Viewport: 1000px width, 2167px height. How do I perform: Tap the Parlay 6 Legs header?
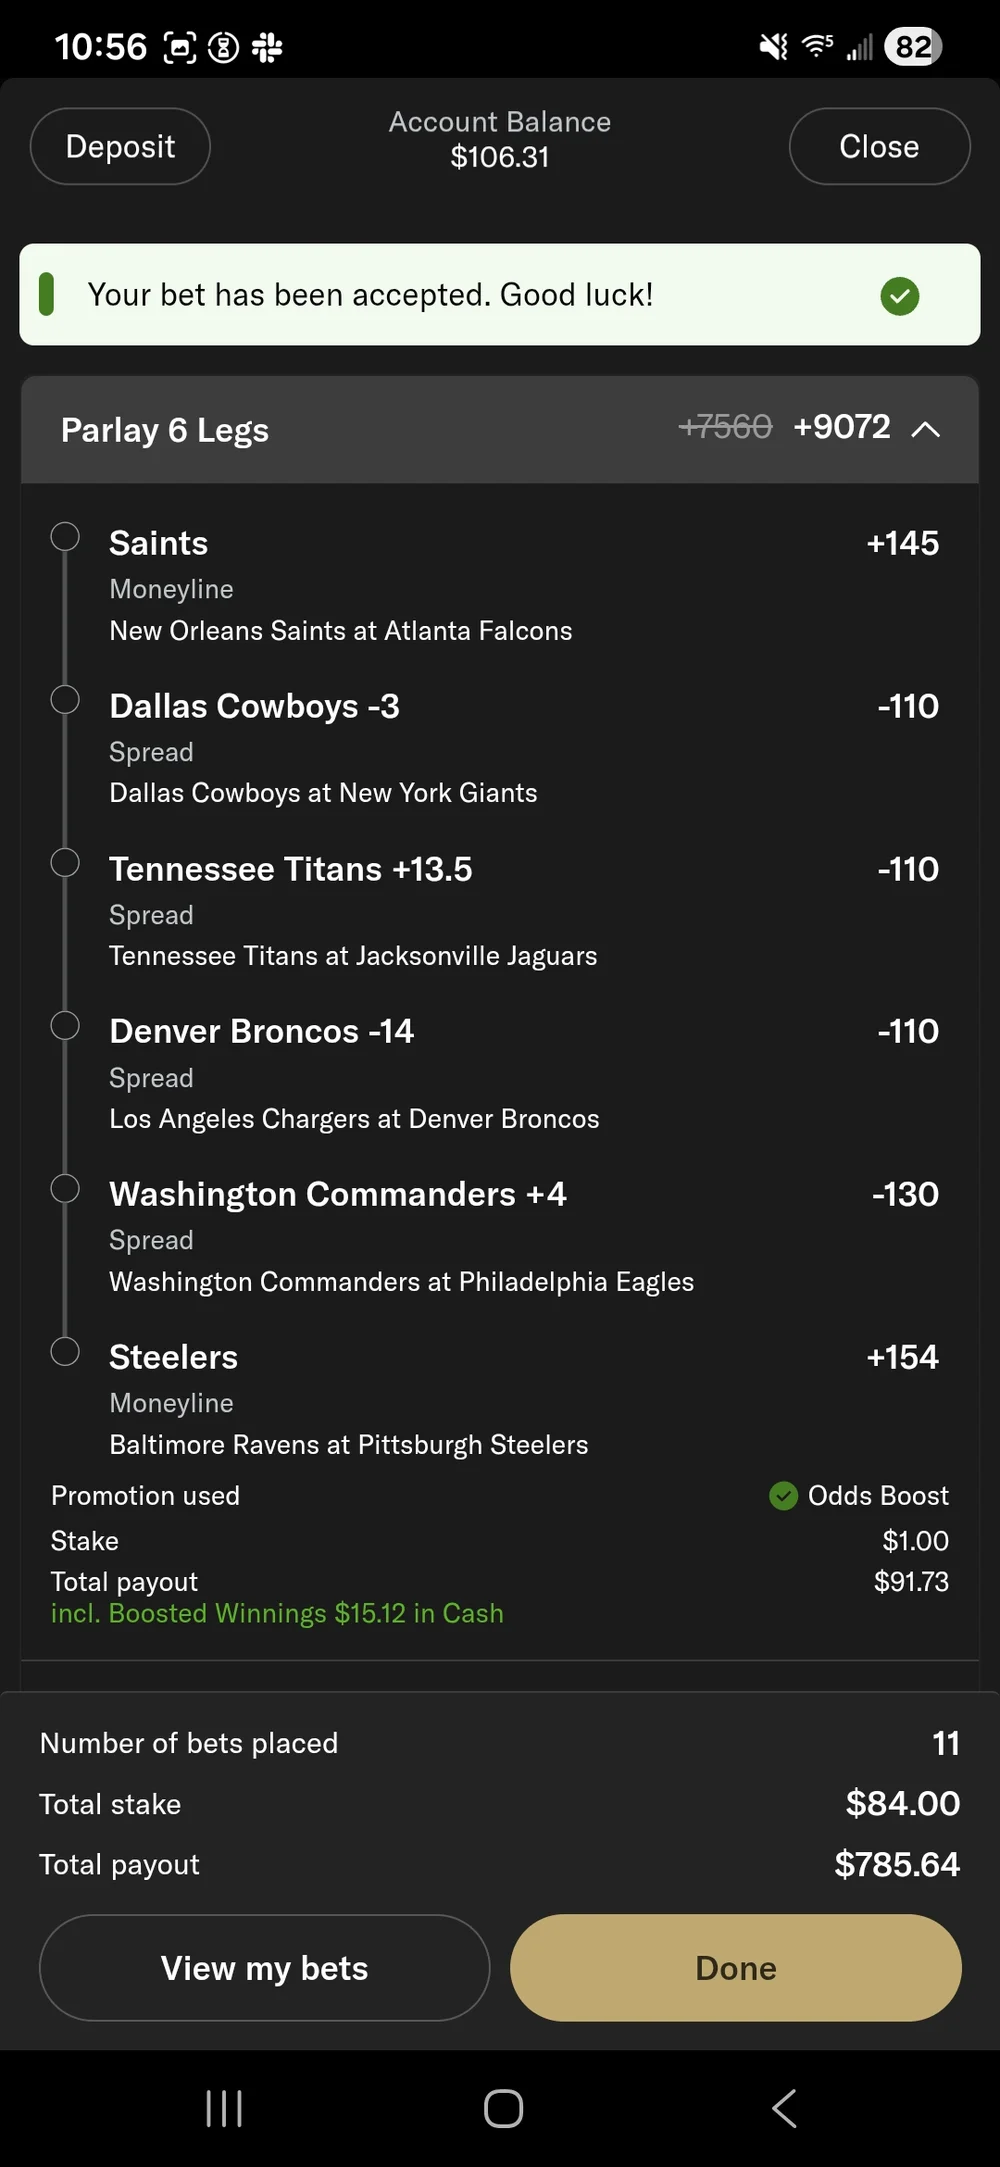pyautogui.click(x=165, y=430)
